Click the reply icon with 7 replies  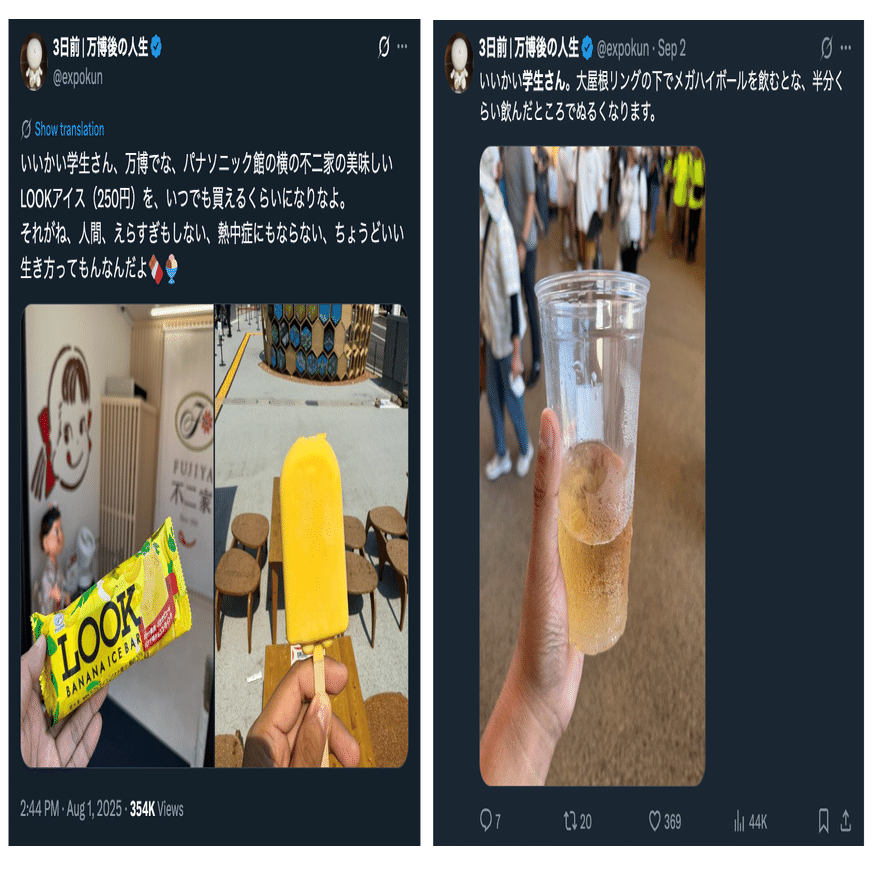[490, 820]
